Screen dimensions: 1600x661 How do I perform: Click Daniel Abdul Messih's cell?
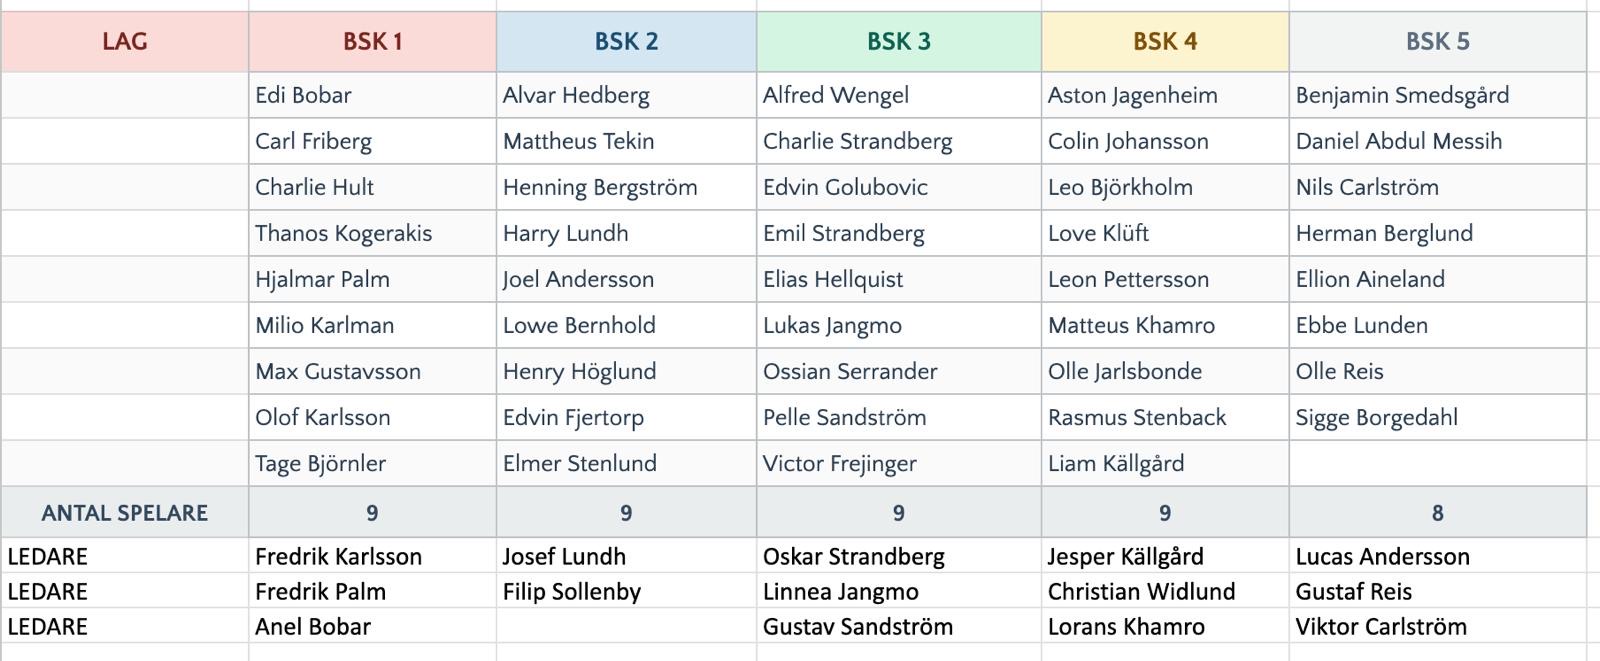point(1438,141)
